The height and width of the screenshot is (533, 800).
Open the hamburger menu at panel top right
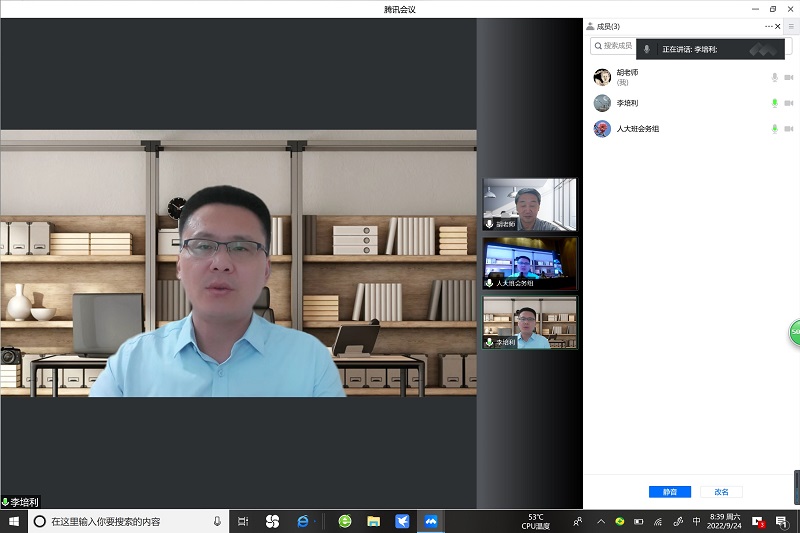pyautogui.click(x=791, y=26)
